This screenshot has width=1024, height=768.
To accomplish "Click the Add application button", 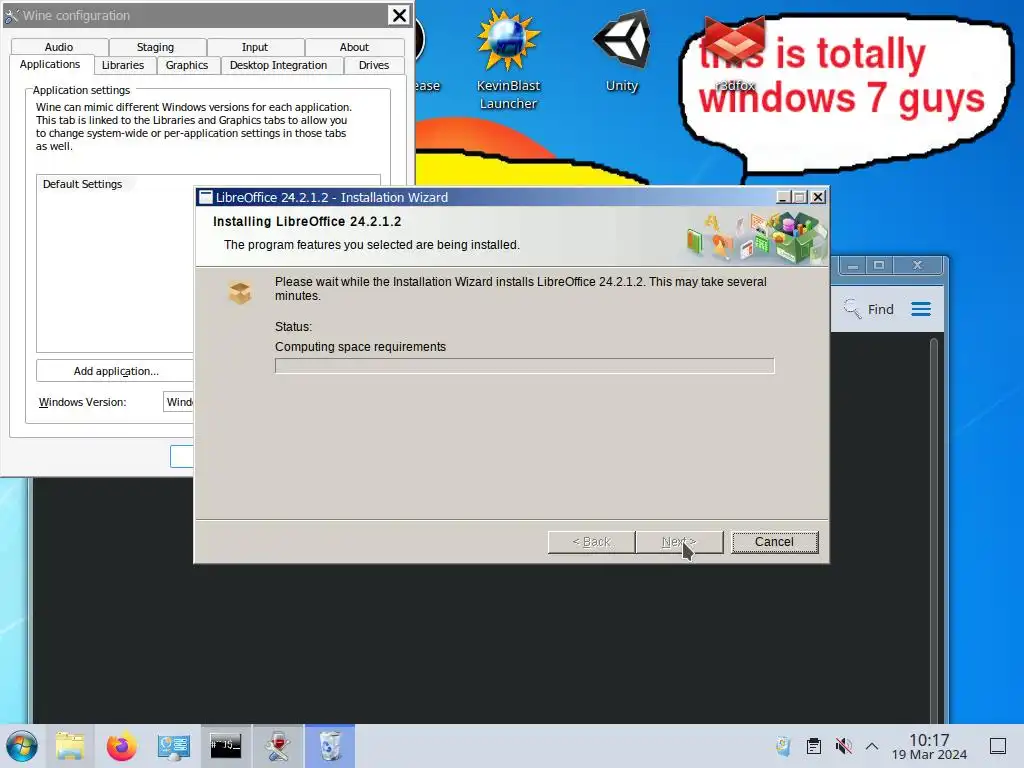I will pyautogui.click(x=116, y=371).
